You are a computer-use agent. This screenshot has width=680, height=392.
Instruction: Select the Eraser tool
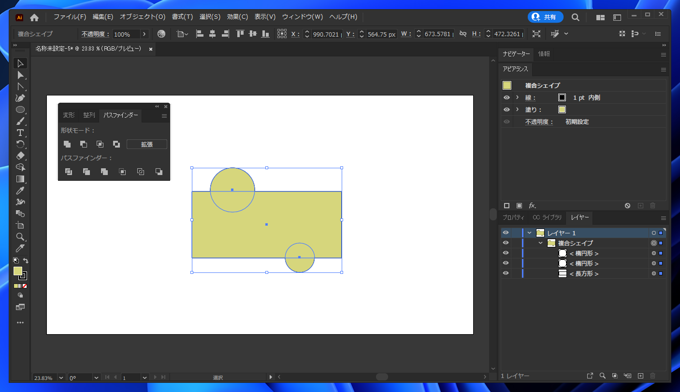pyautogui.click(x=20, y=156)
